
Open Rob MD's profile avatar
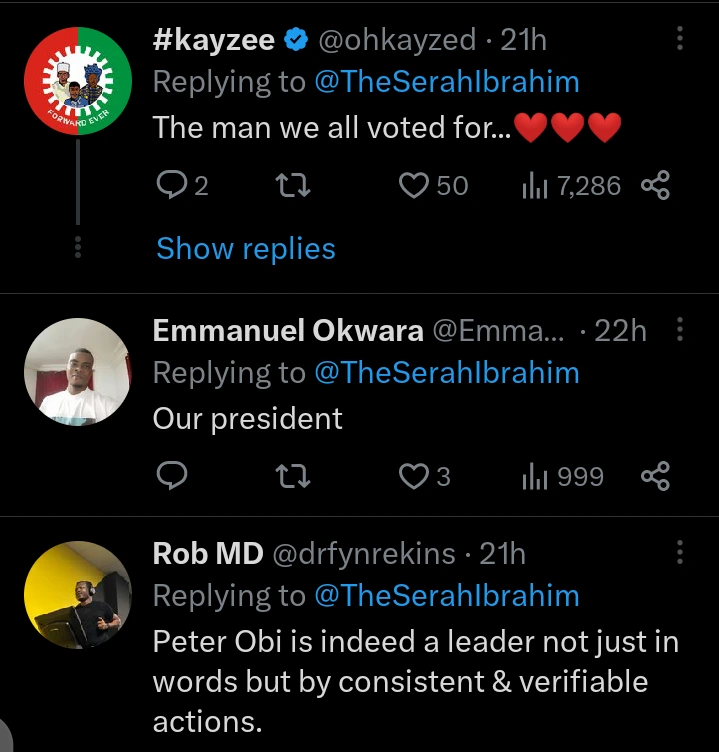click(x=77, y=595)
